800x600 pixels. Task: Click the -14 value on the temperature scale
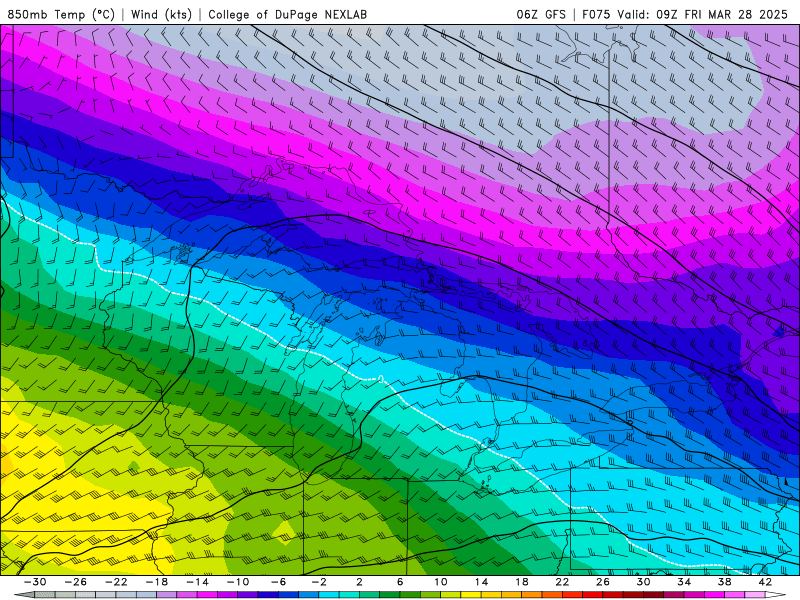(x=197, y=582)
